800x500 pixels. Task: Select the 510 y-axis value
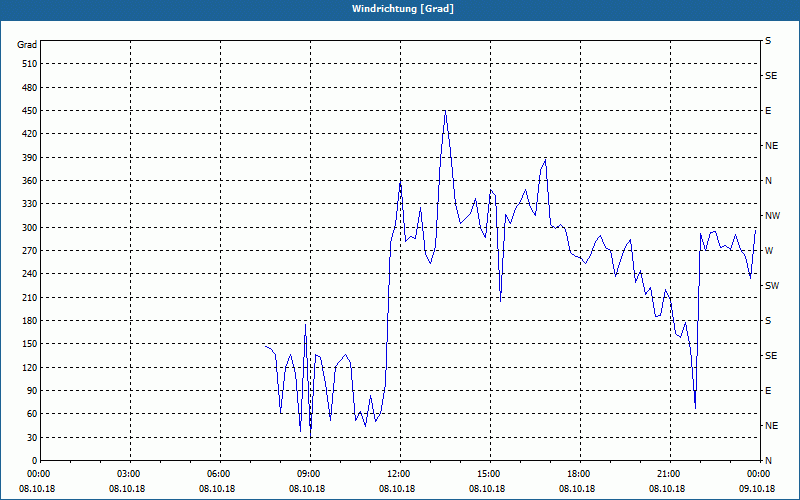pyautogui.click(x=30, y=64)
